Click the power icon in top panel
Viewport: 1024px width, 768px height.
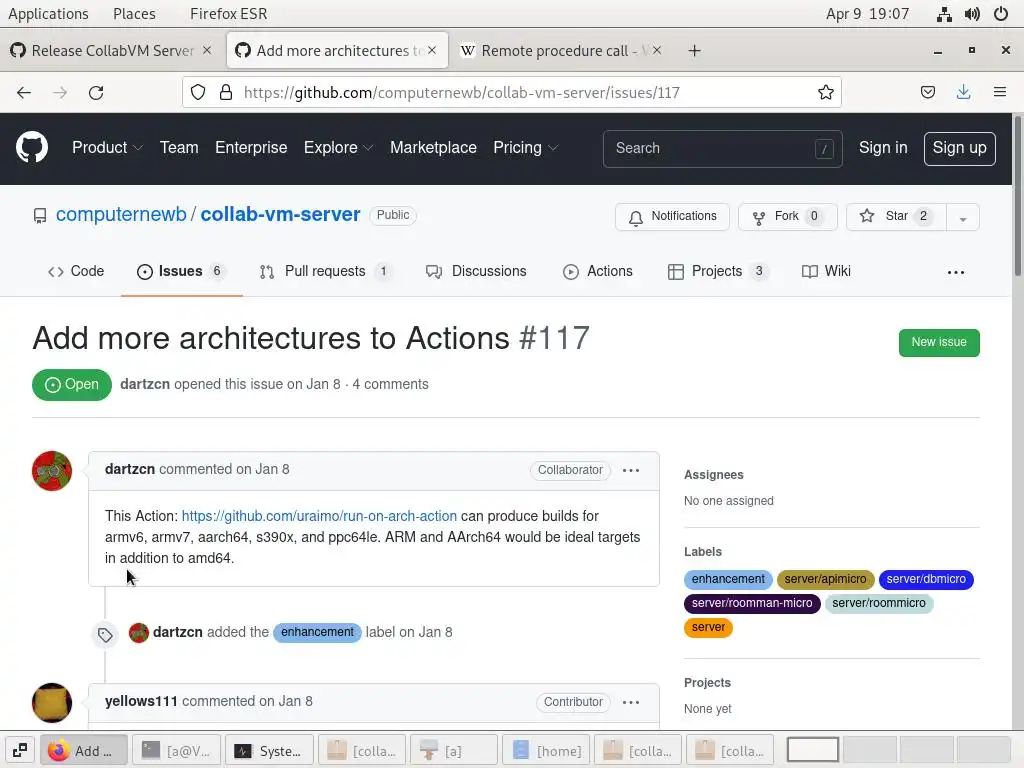(1001, 14)
